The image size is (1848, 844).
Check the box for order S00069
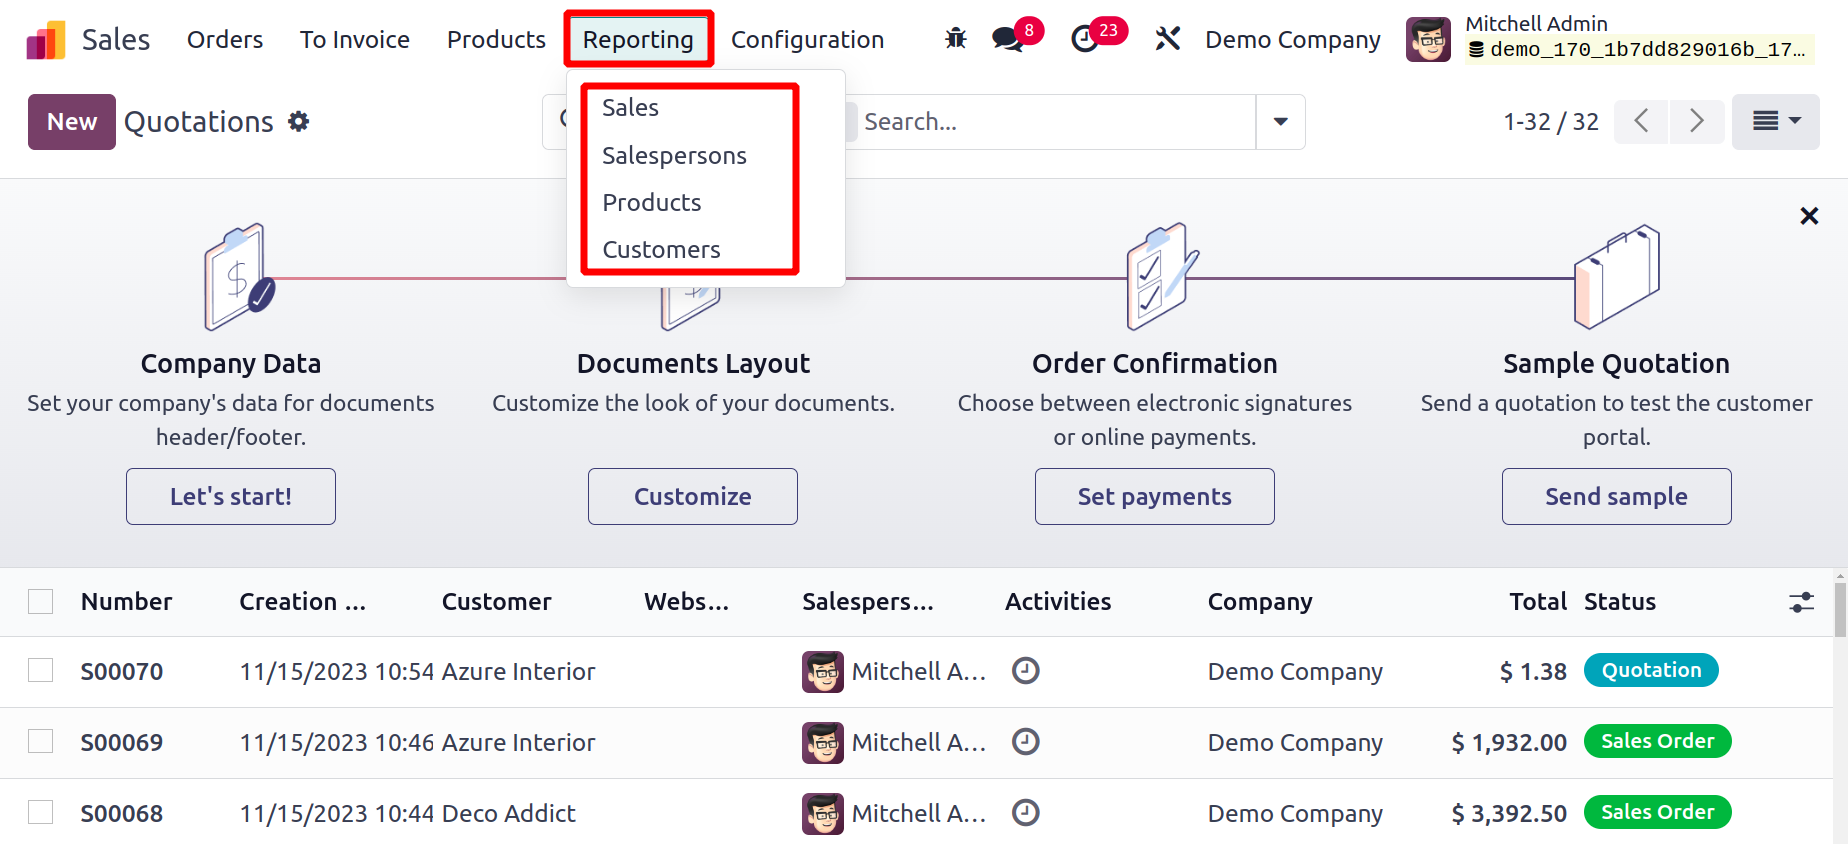pyautogui.click(x=41, y=741)
